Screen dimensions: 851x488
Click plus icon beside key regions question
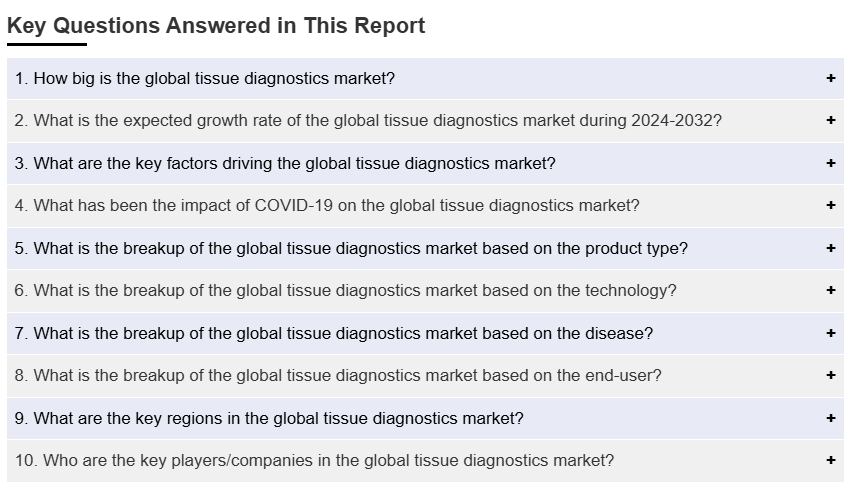[x=830, y=418]
